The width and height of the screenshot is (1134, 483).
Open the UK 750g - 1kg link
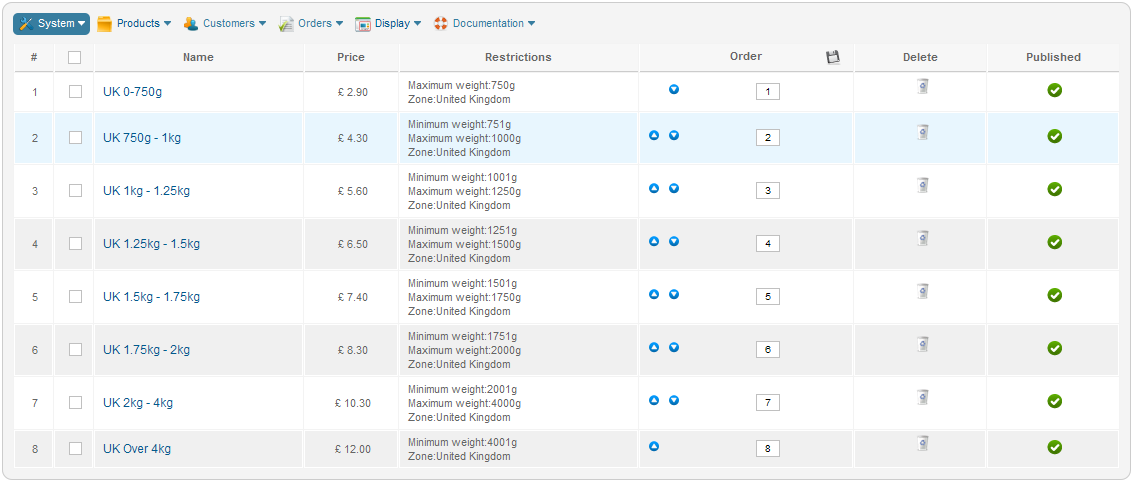(x=142, y=137)
